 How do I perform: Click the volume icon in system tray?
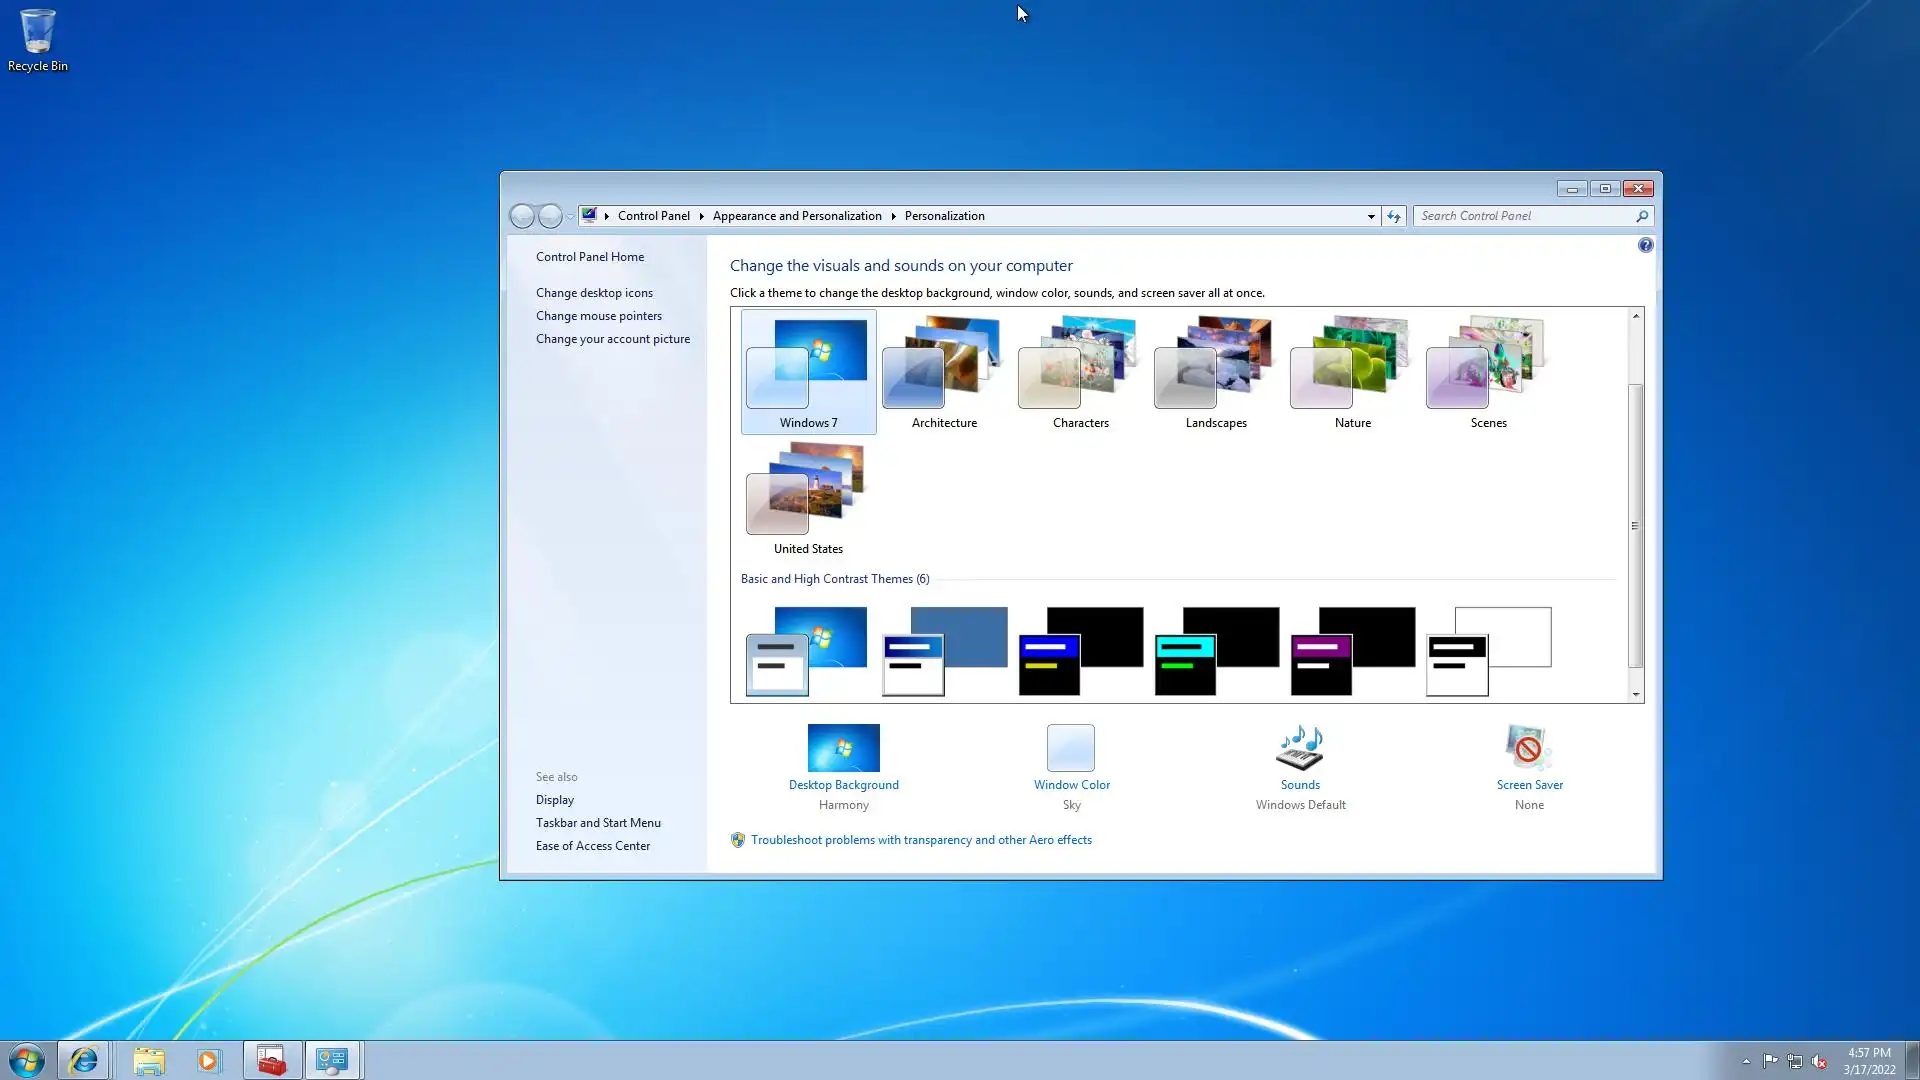coord(1819,1062)
